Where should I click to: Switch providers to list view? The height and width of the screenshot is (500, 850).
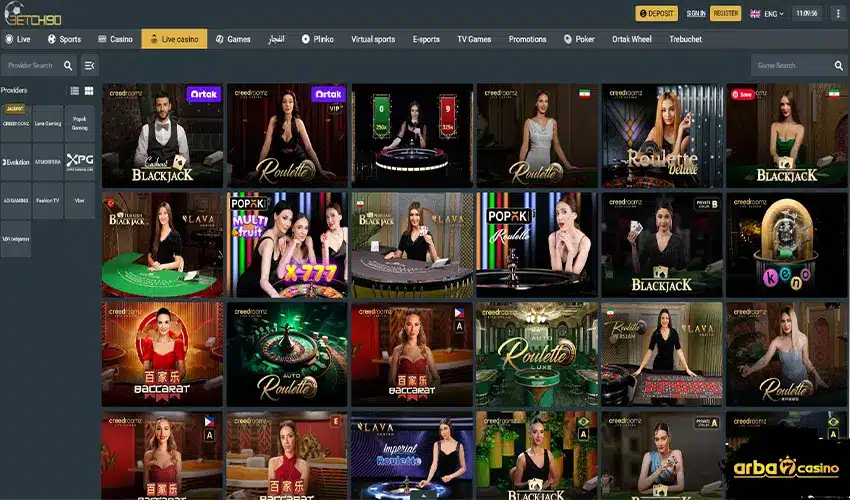pos(74,91)
